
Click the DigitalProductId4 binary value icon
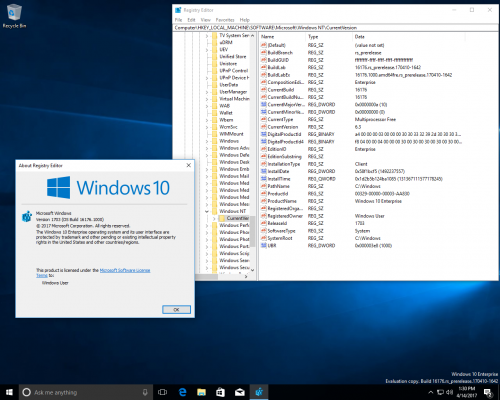point(264,142)
